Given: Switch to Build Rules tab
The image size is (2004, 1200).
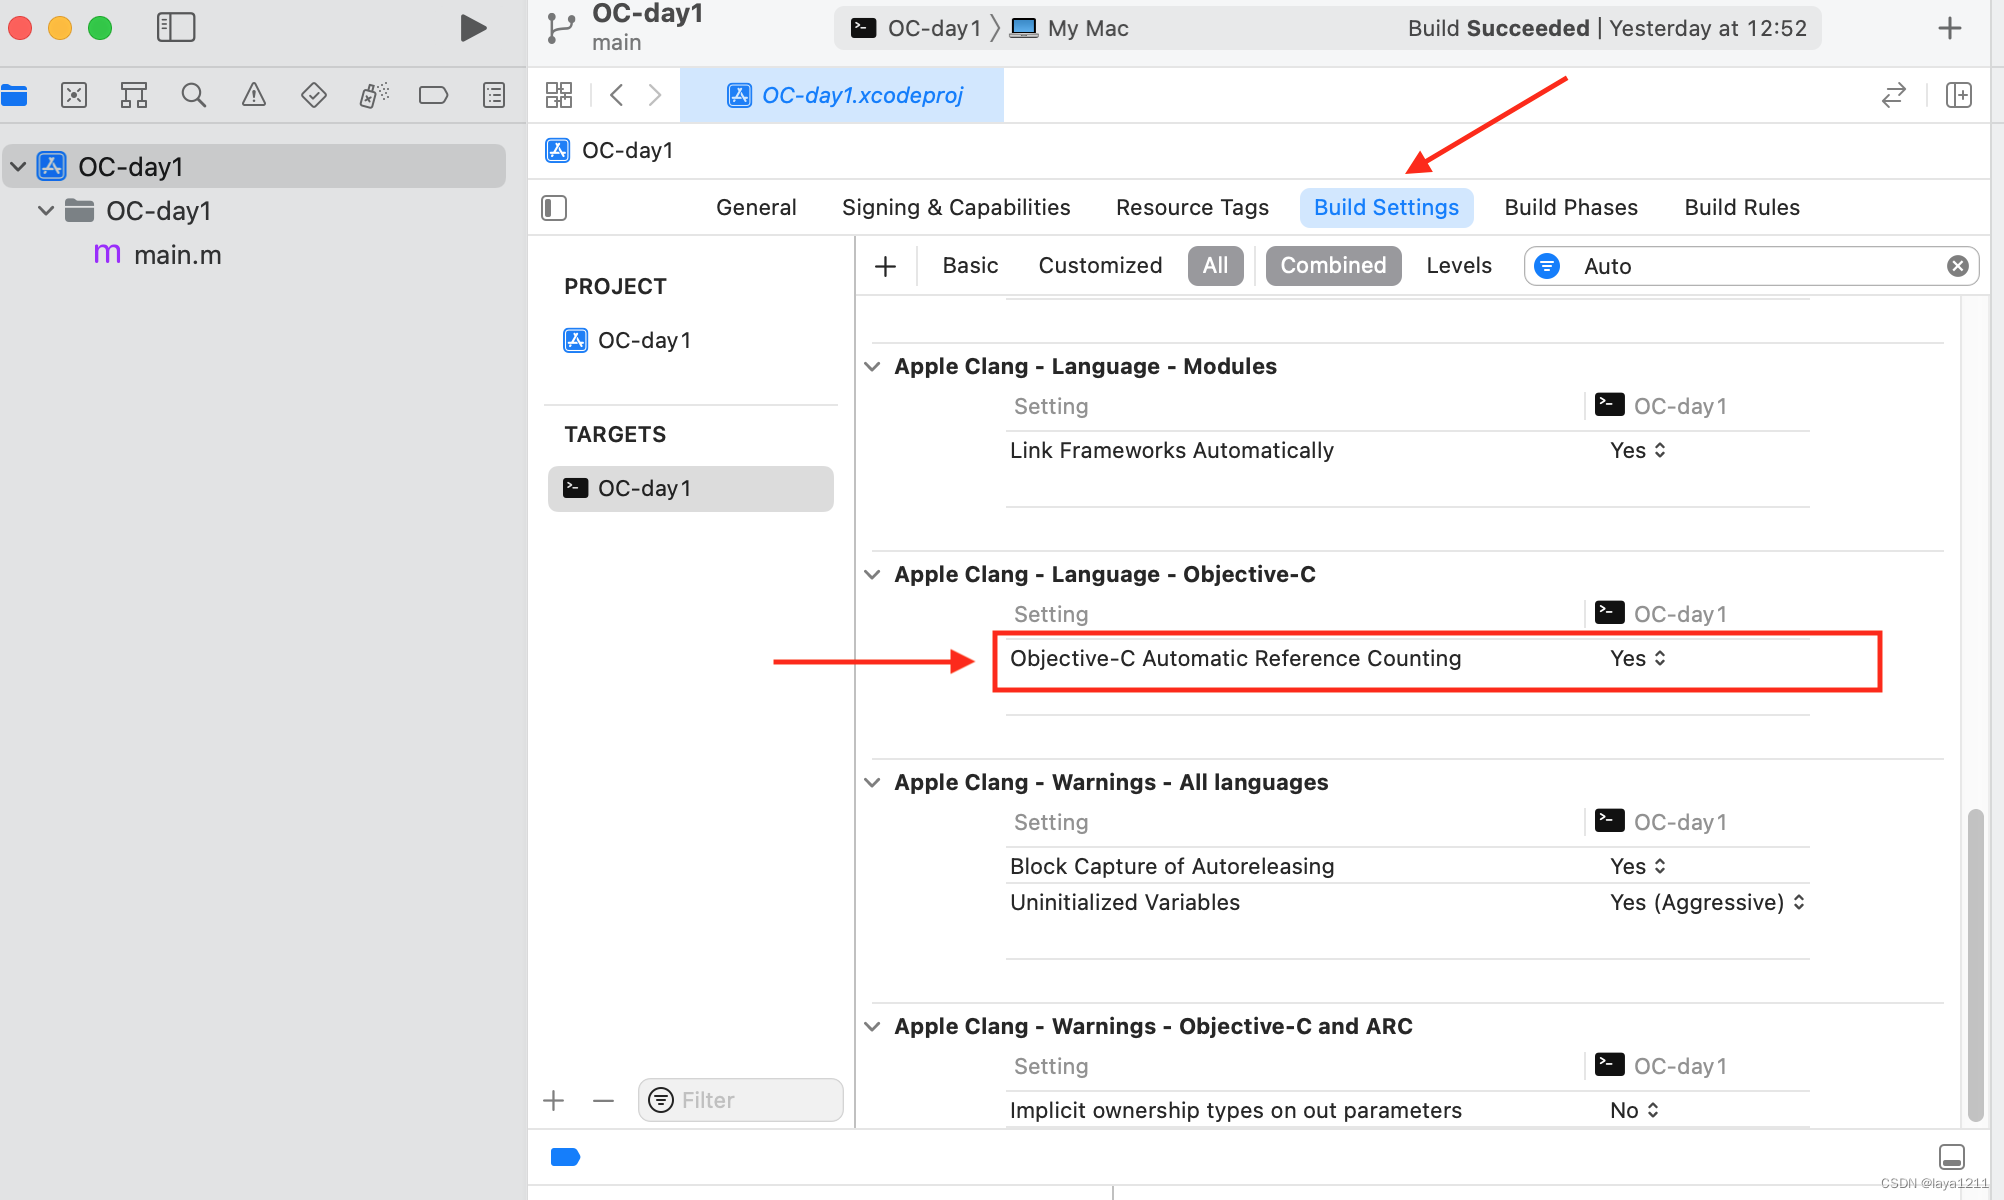Looking at the screenshot, I should 1742,208.
